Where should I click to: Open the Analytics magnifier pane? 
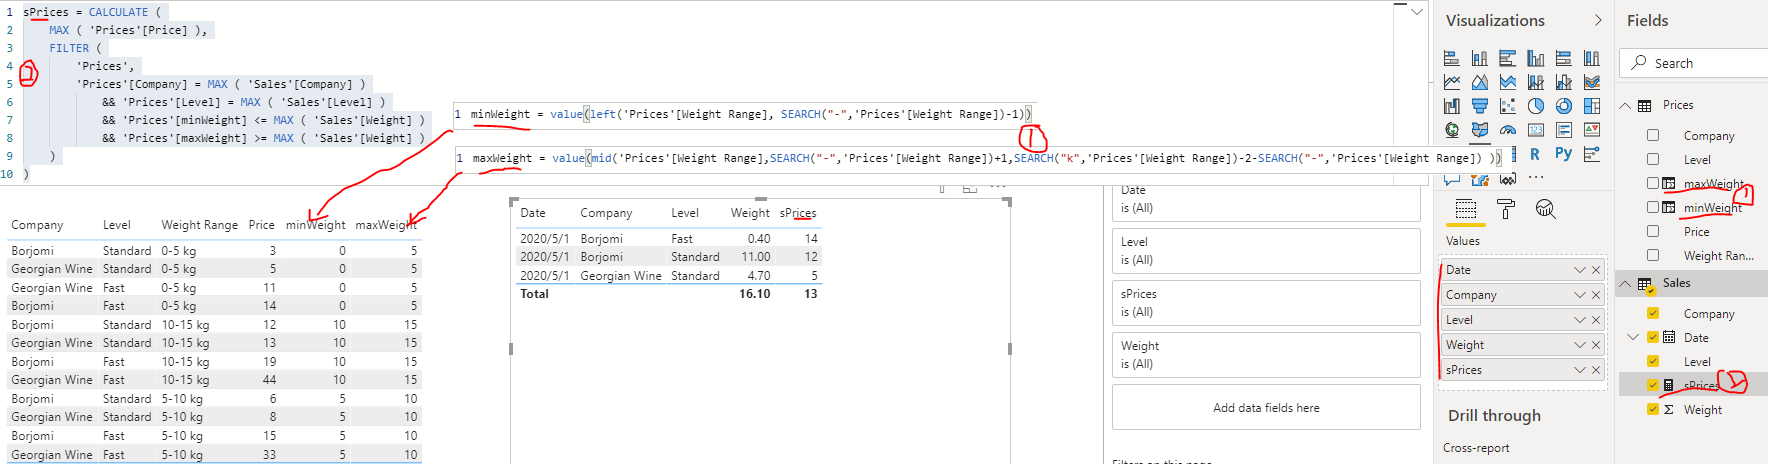coord(1545,208)
